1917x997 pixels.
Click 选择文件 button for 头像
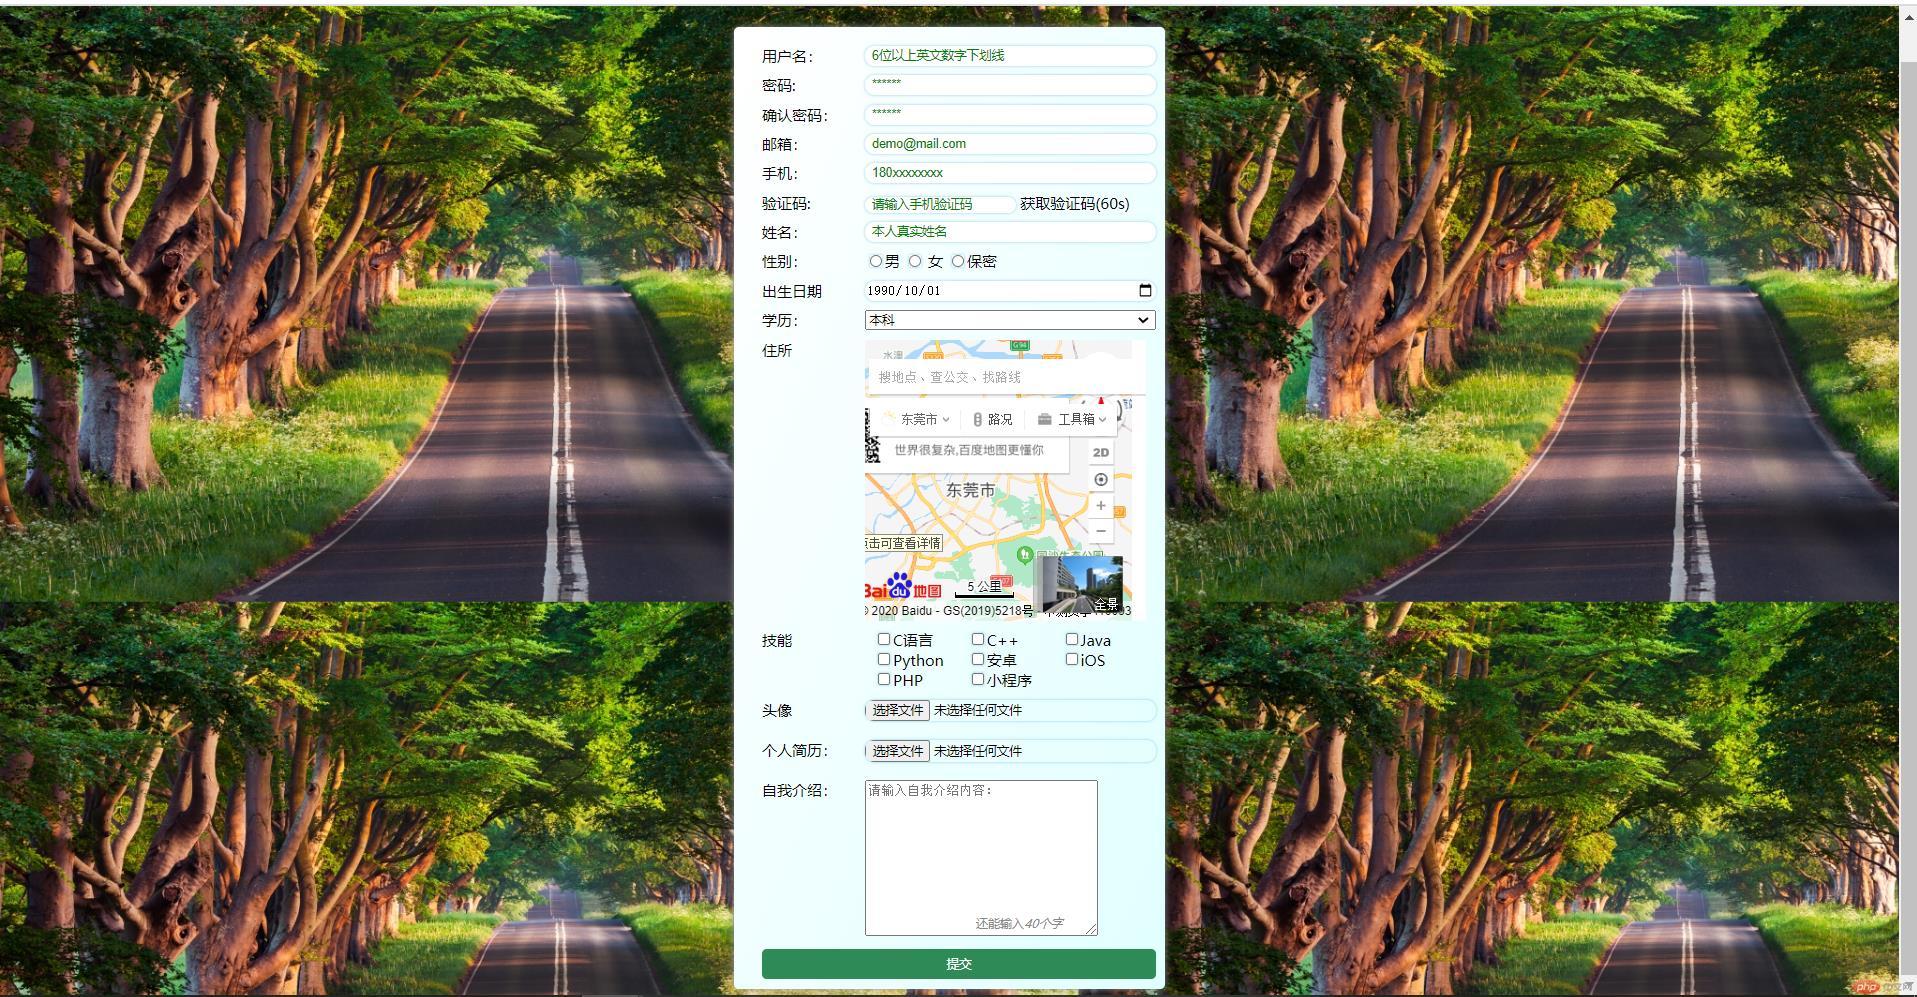click(898, 710)
